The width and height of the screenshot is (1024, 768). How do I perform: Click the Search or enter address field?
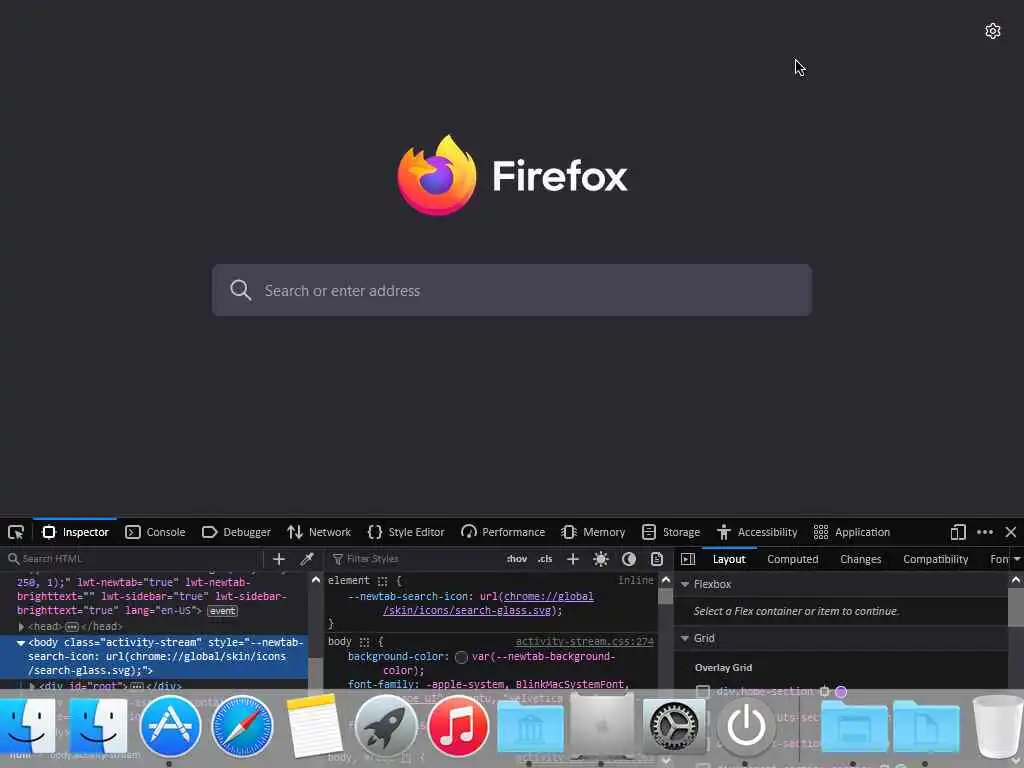(511, 290)
